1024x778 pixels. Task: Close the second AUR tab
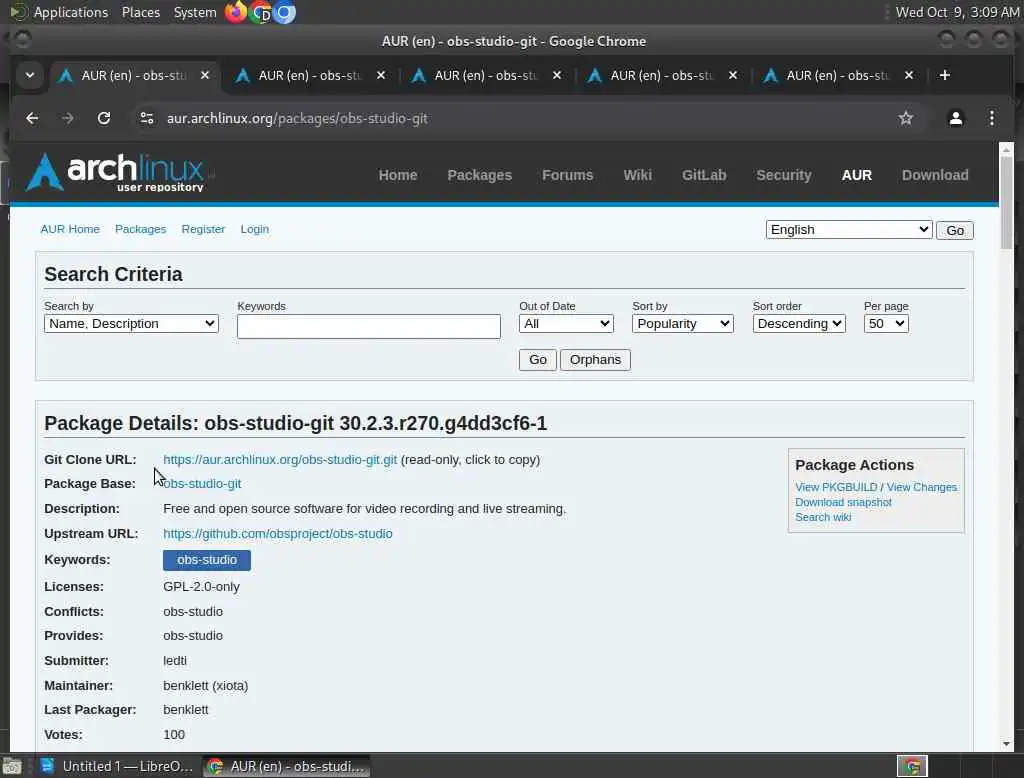click(381, 75)
